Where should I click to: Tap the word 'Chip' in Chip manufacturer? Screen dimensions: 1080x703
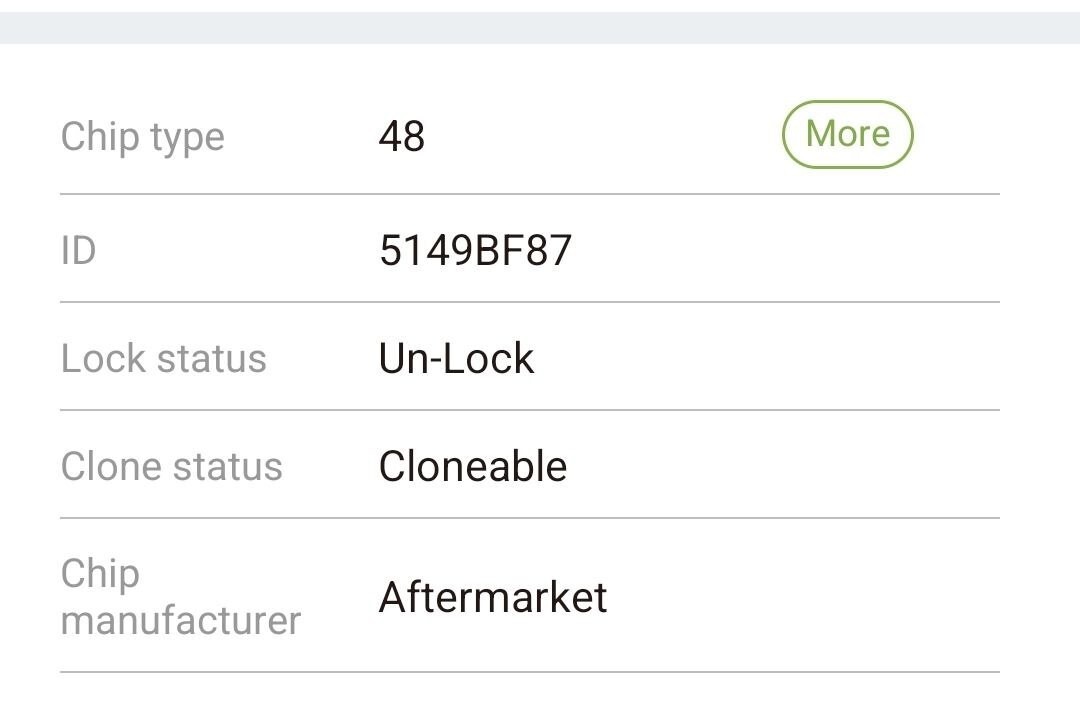coord(100,574)
